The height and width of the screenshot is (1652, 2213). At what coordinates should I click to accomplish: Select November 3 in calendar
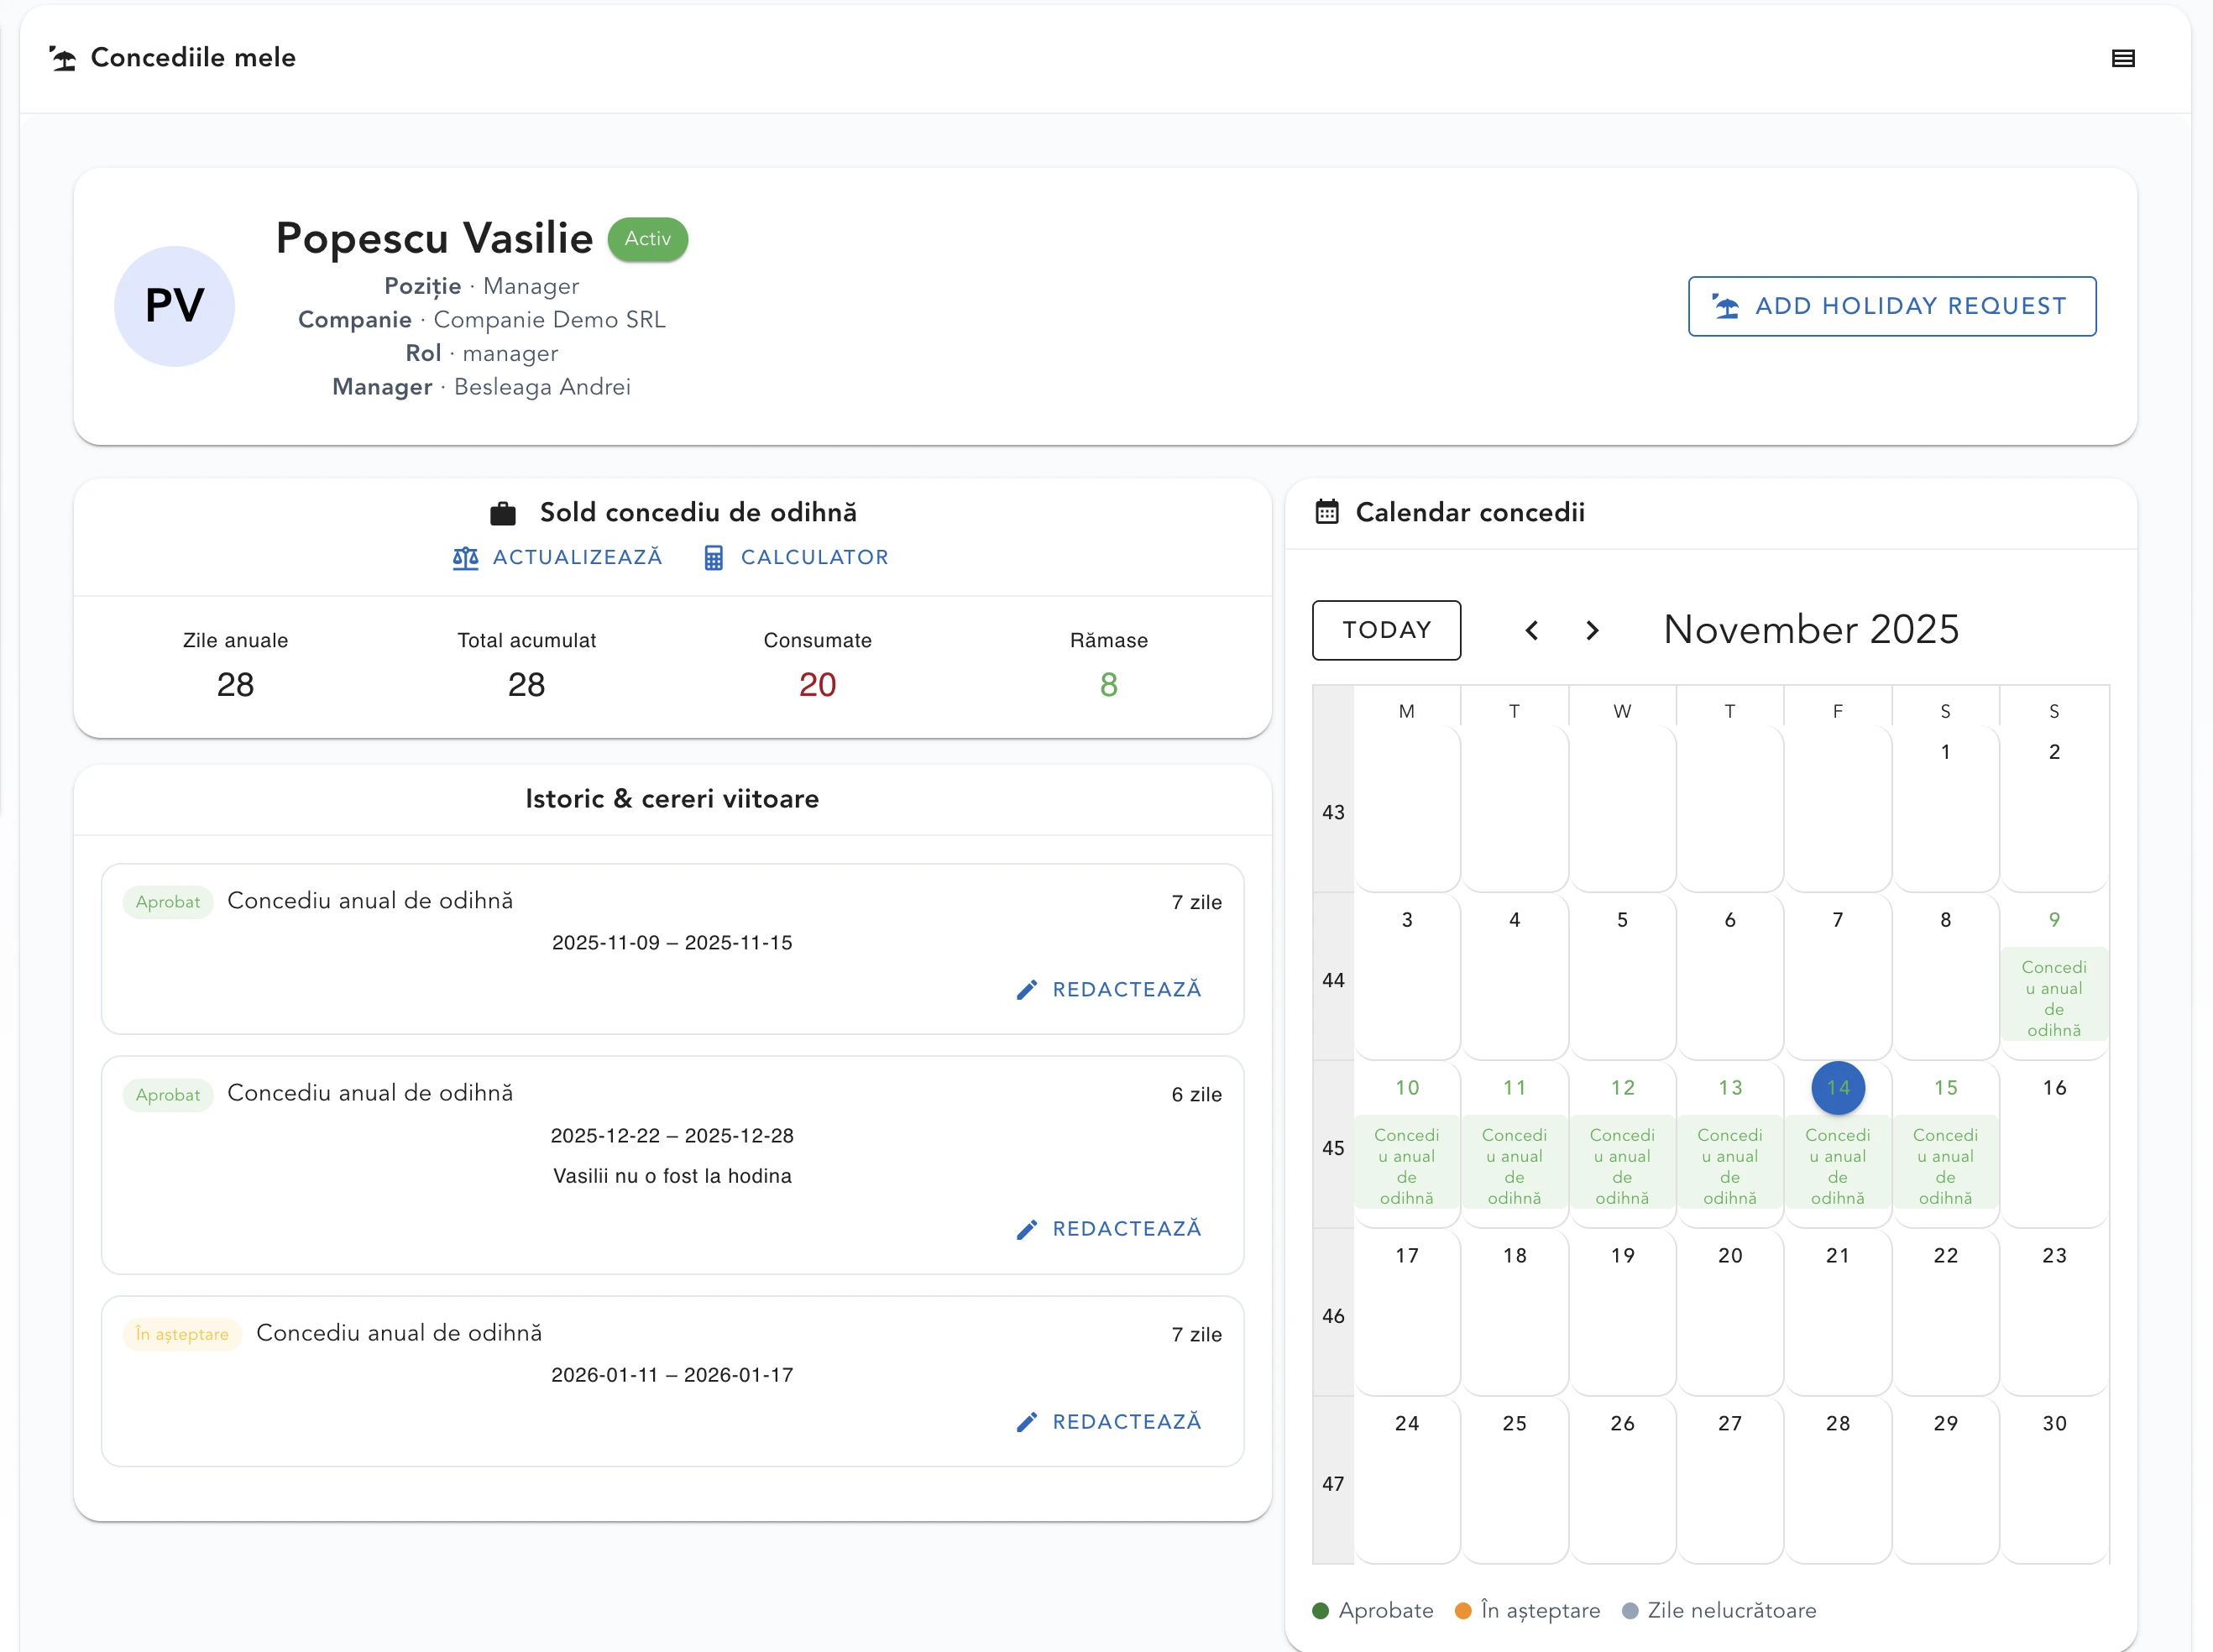(x=1407, y=920)
